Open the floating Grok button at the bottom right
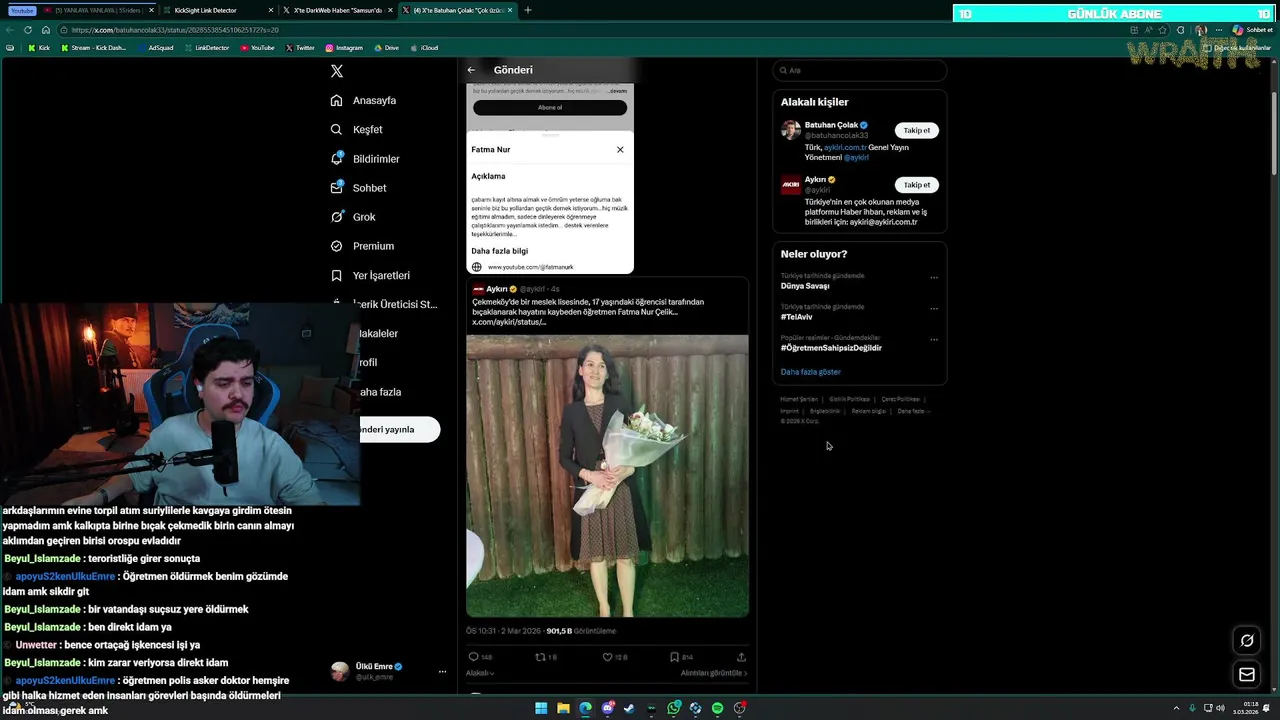 (1247, 640)
